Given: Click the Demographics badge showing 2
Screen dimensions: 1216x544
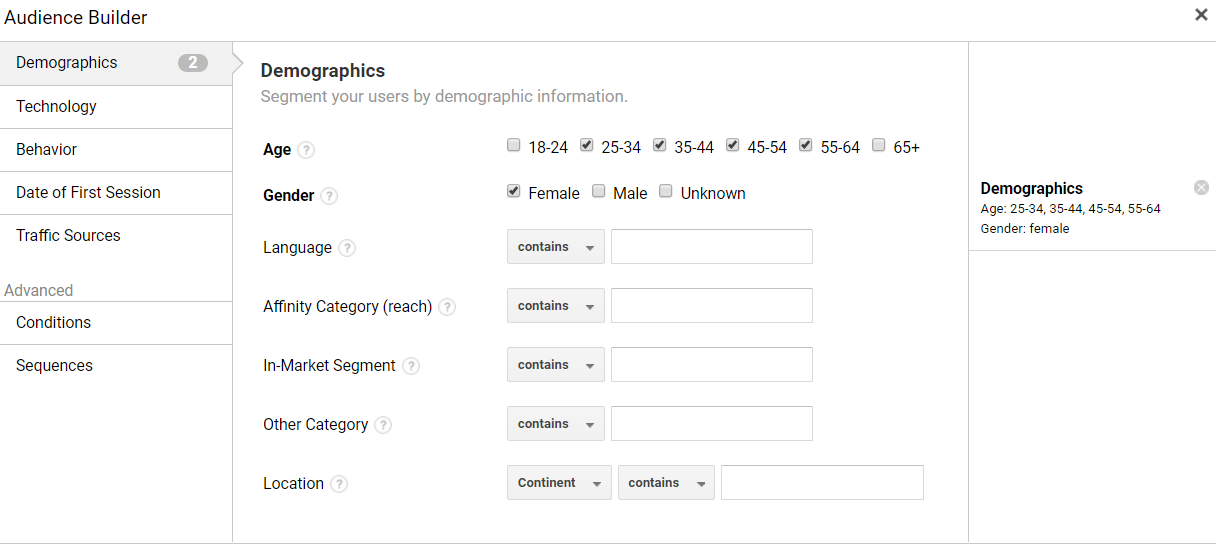Looking at the screenshot, I should (193, 63).
